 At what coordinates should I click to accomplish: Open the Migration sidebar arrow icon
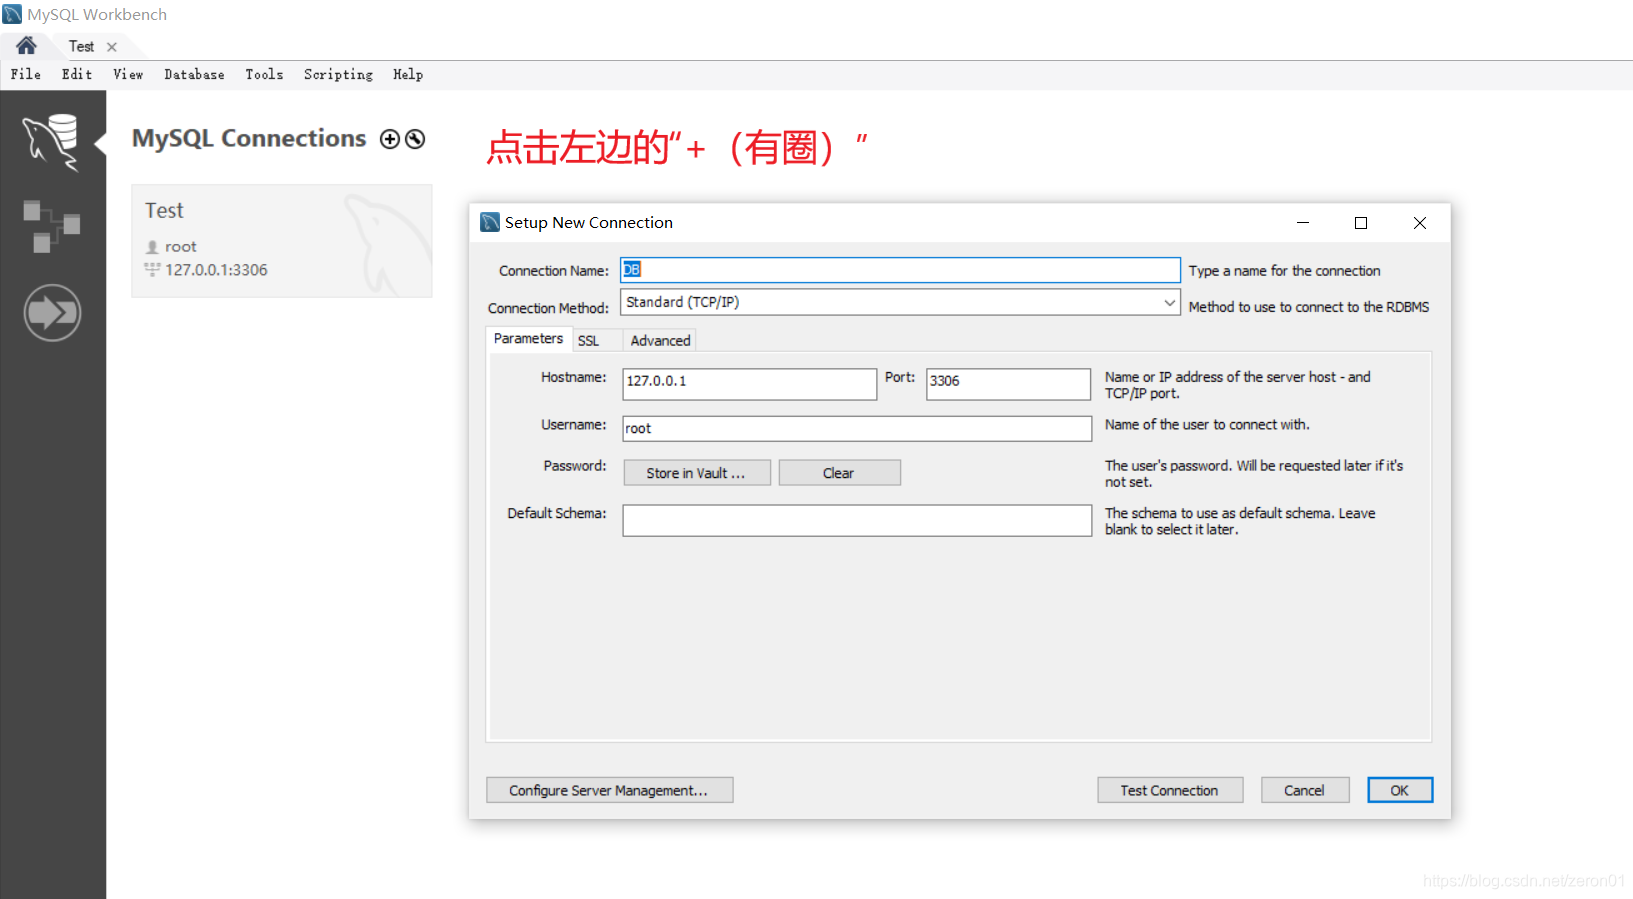52,313
